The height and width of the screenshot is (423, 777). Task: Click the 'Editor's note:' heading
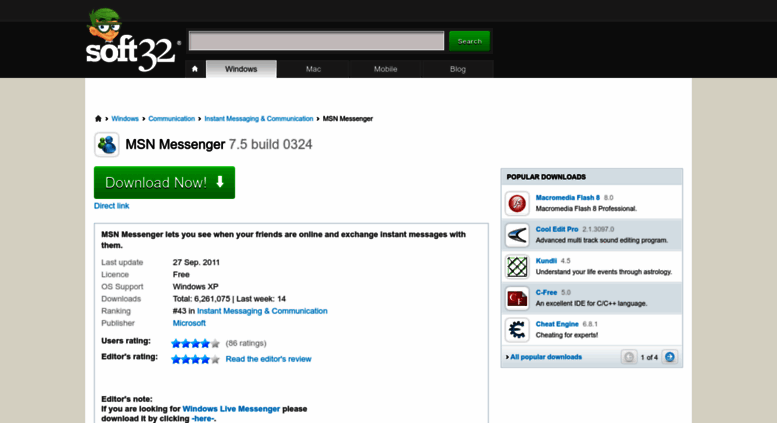coord(127,399)
